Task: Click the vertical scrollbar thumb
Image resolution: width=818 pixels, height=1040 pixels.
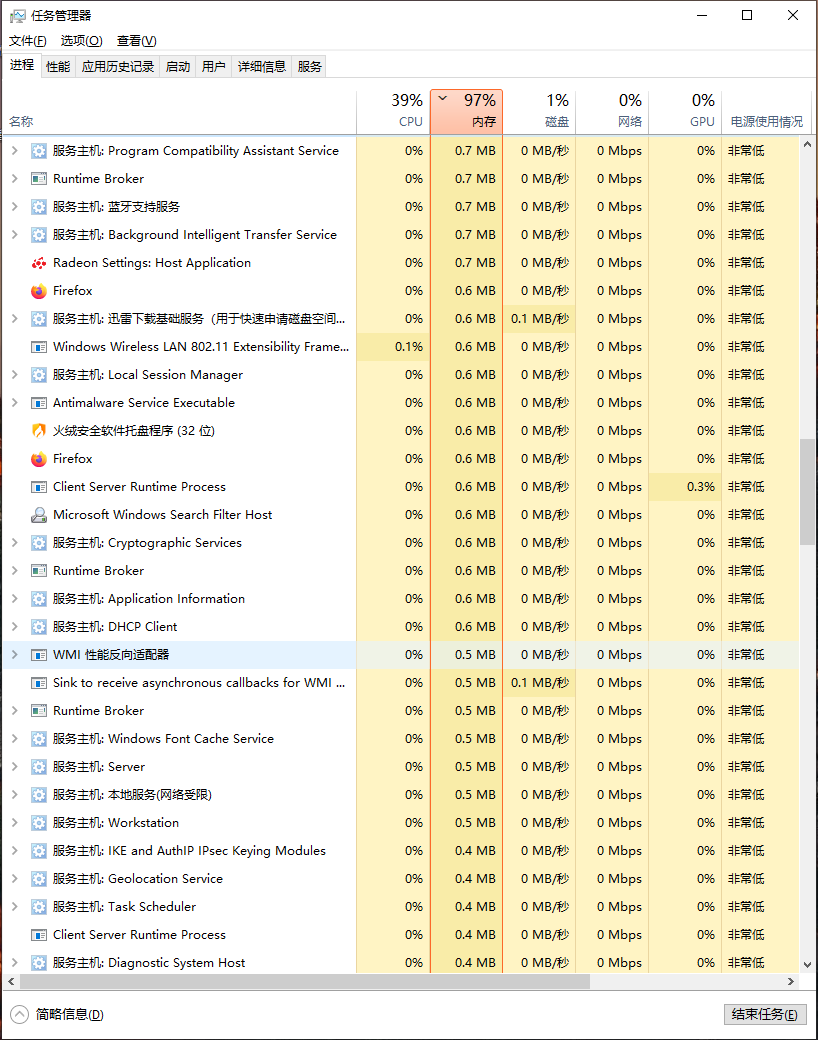Action: tap(808, 490)
